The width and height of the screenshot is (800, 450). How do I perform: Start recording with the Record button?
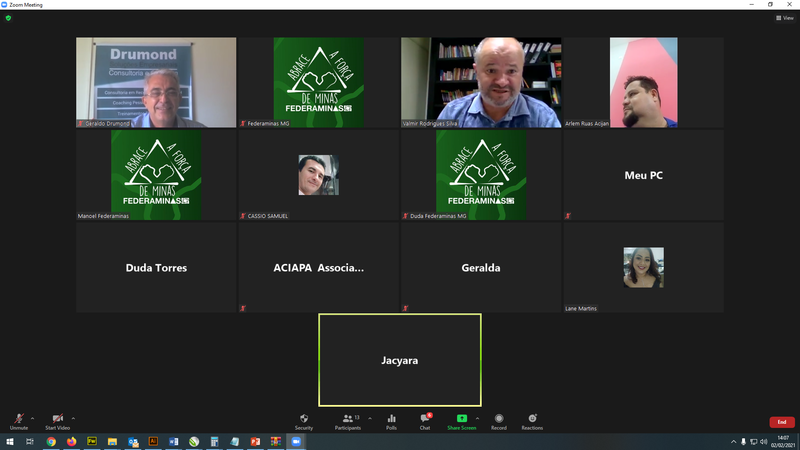tap(498, 420)
